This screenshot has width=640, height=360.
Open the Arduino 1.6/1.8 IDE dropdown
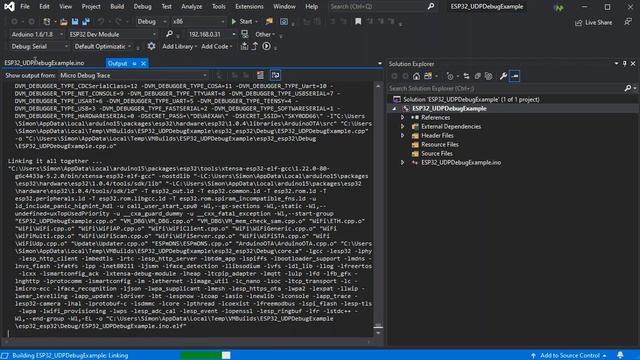pos(37,34)
